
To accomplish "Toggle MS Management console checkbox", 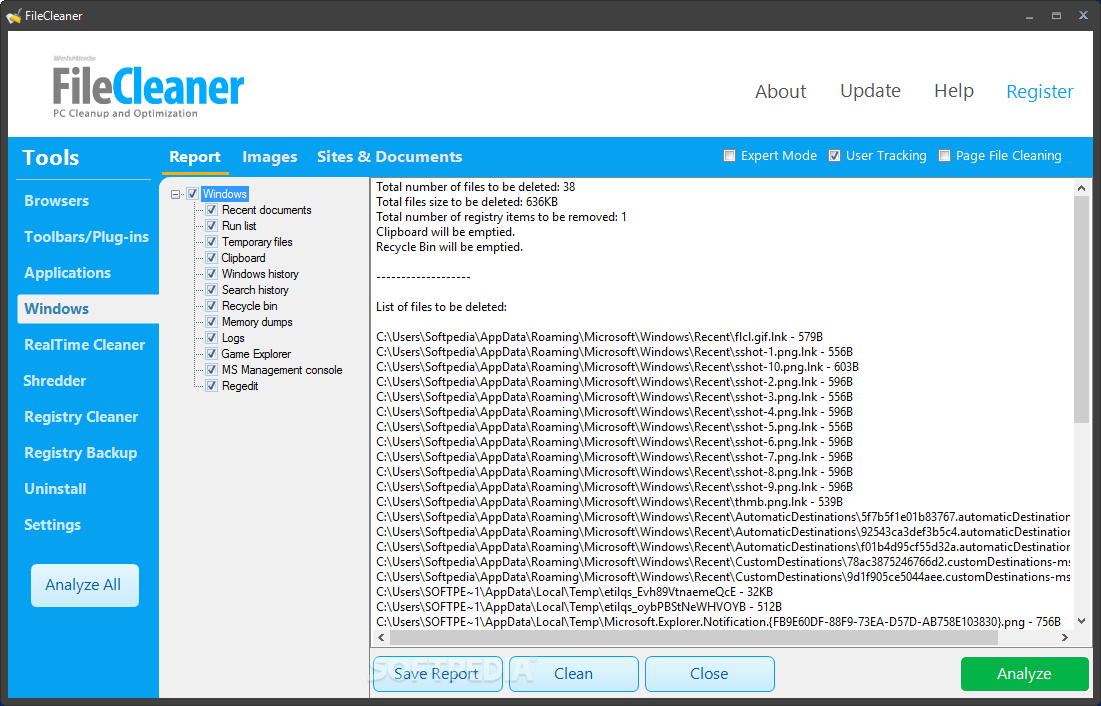I will tap(211, 370).
